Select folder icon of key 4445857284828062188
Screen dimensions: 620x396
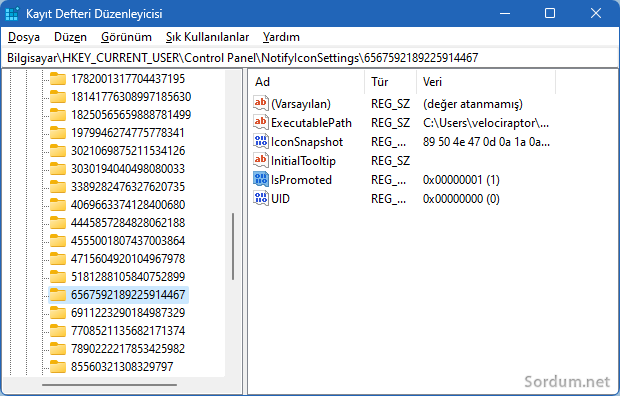coord(58,223)
